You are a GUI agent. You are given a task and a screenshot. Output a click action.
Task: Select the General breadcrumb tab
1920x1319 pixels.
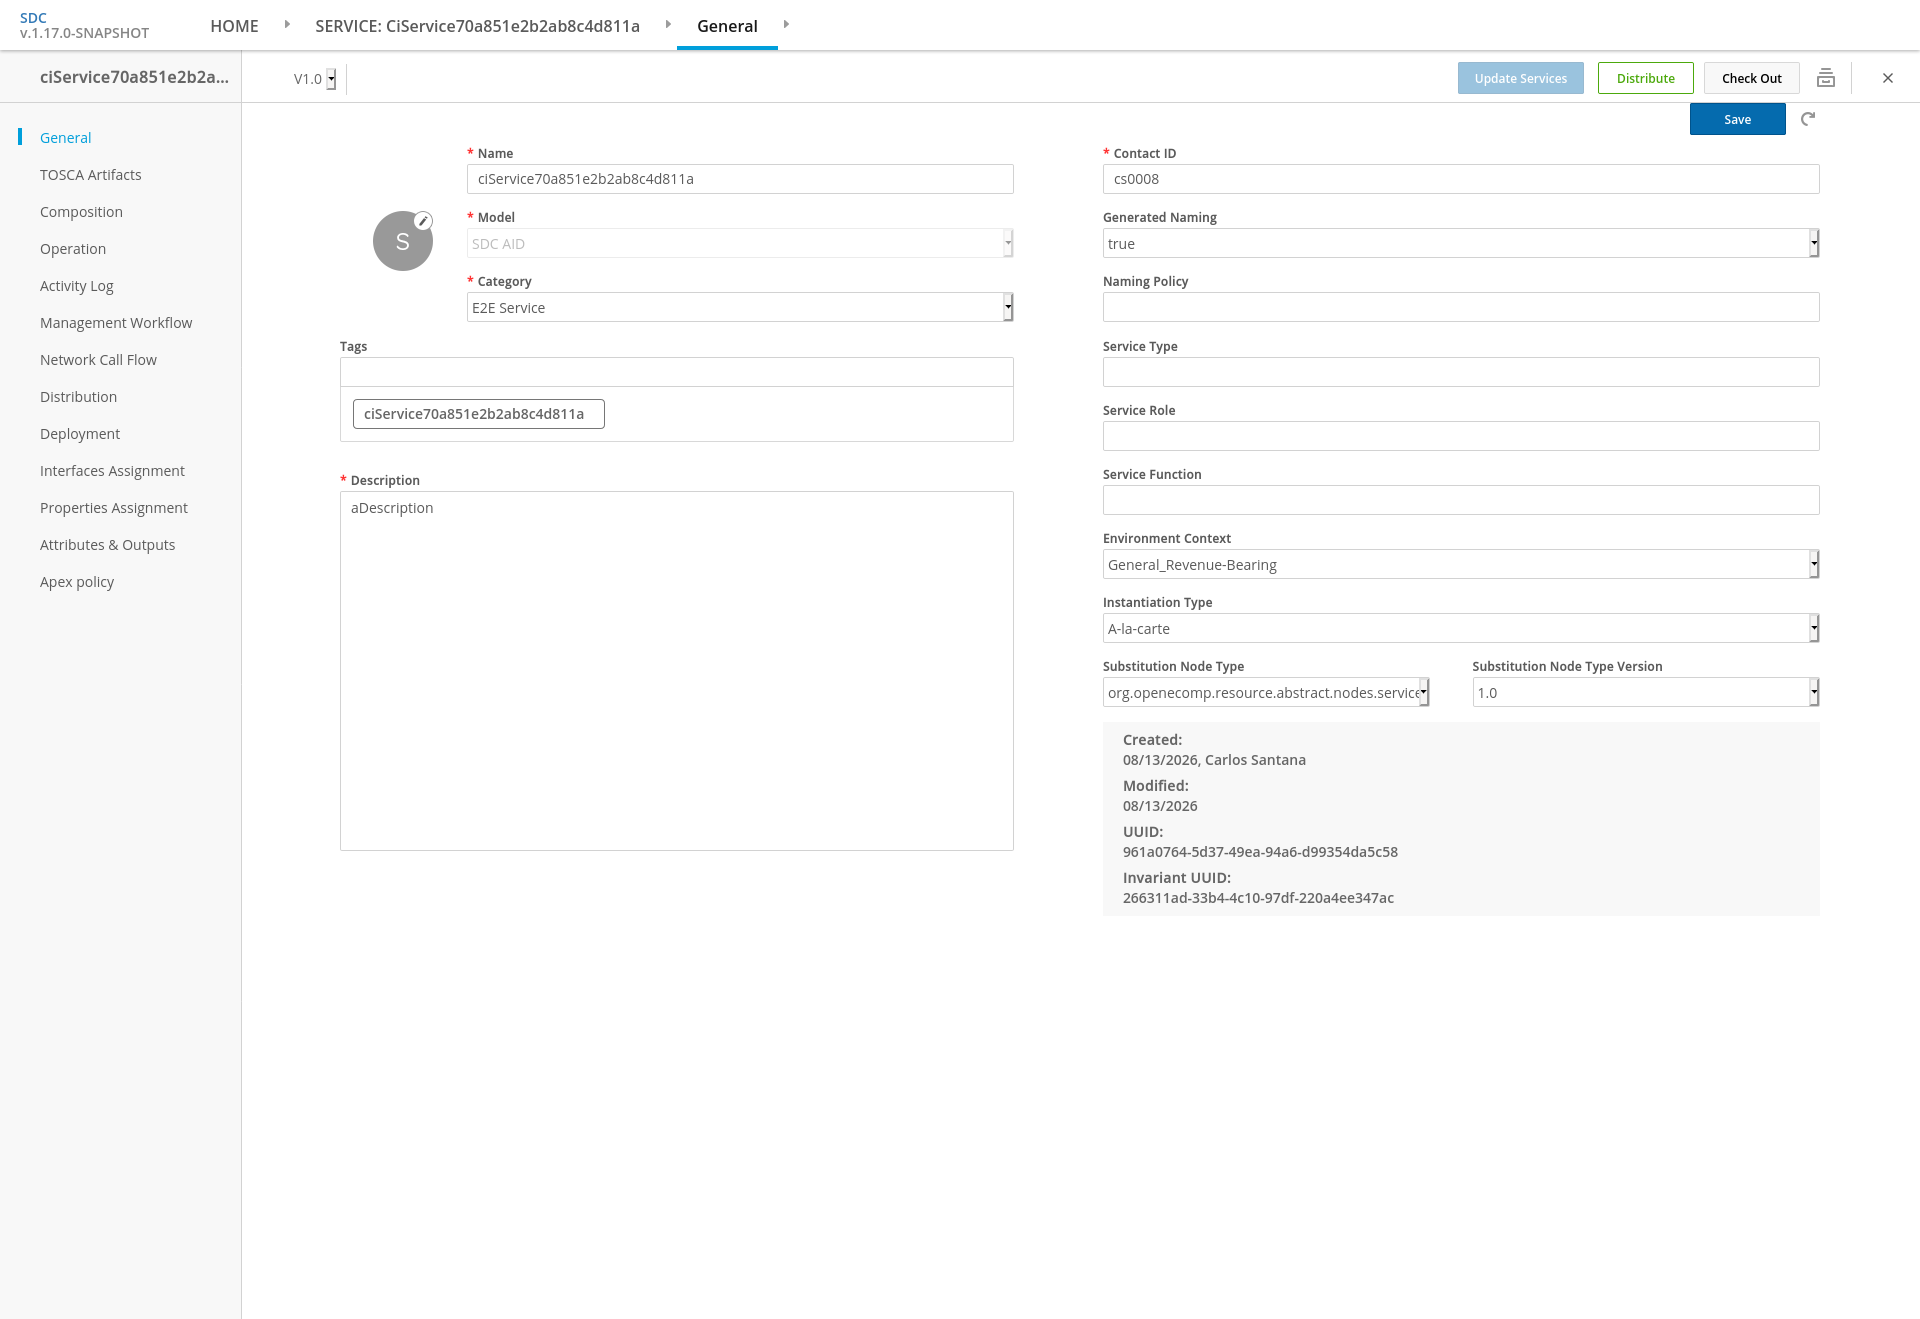pos(727,26)
